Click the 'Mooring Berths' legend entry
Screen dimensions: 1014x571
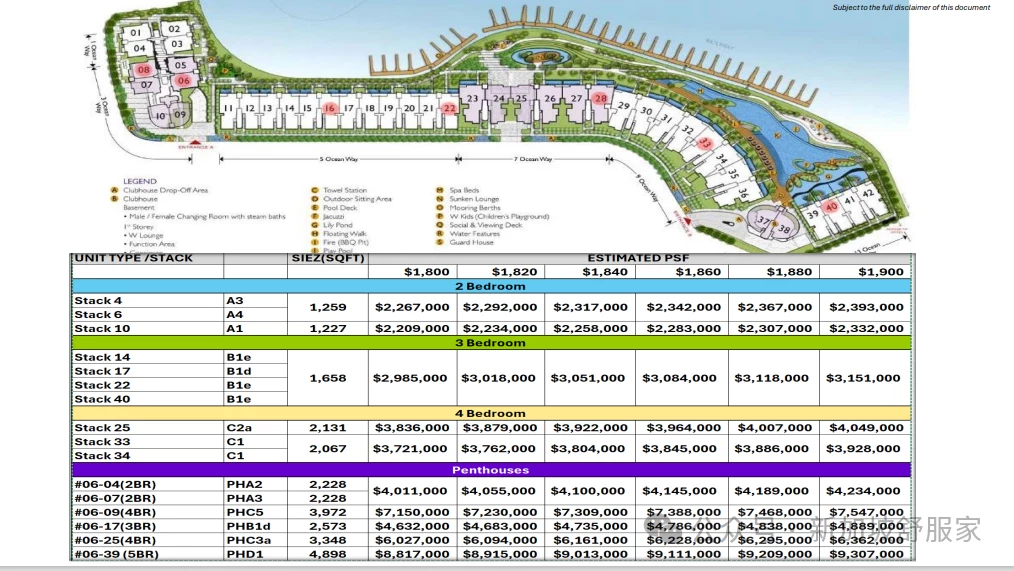pos(475,208)
